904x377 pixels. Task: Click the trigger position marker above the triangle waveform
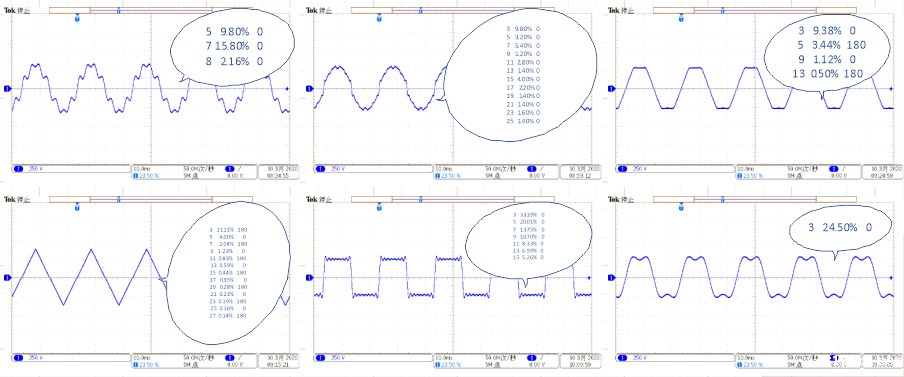click(x=77, y=208)
